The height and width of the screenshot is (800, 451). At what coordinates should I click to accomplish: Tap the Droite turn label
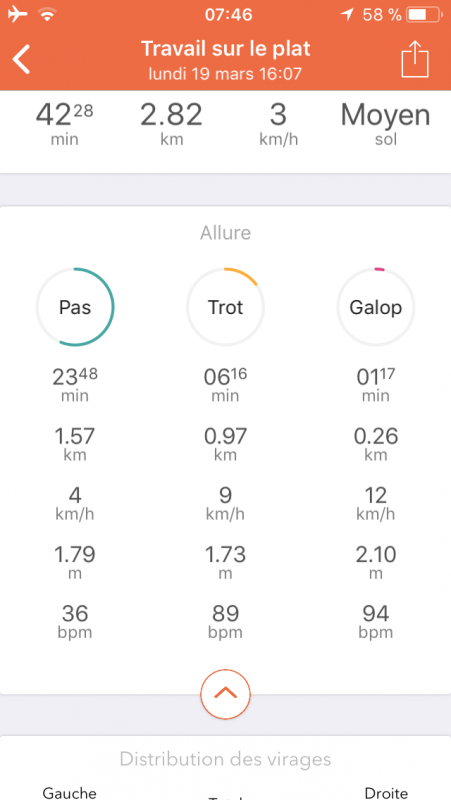(386, 792)
